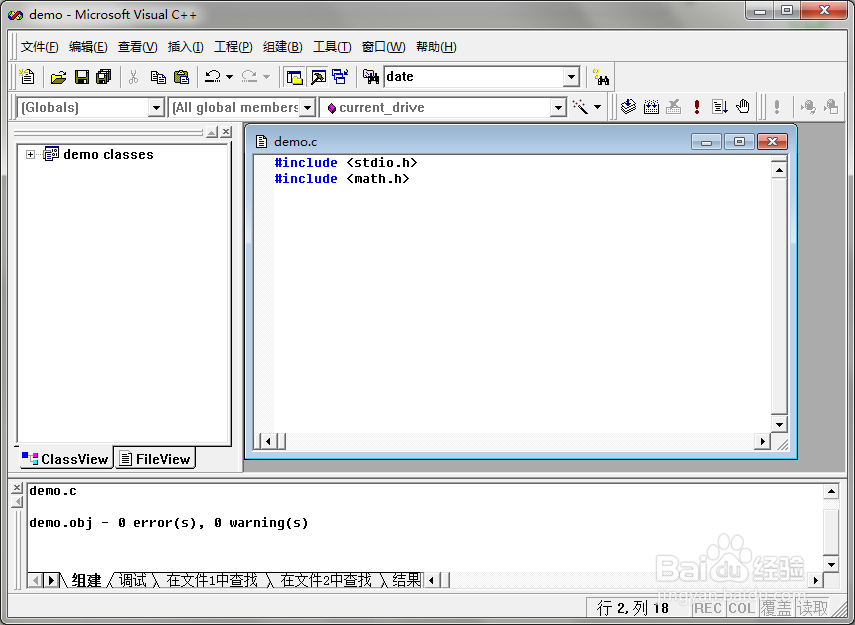Open the 帮助(H) menu
This screenshot has height=625, width=855.
click(436, 47)
